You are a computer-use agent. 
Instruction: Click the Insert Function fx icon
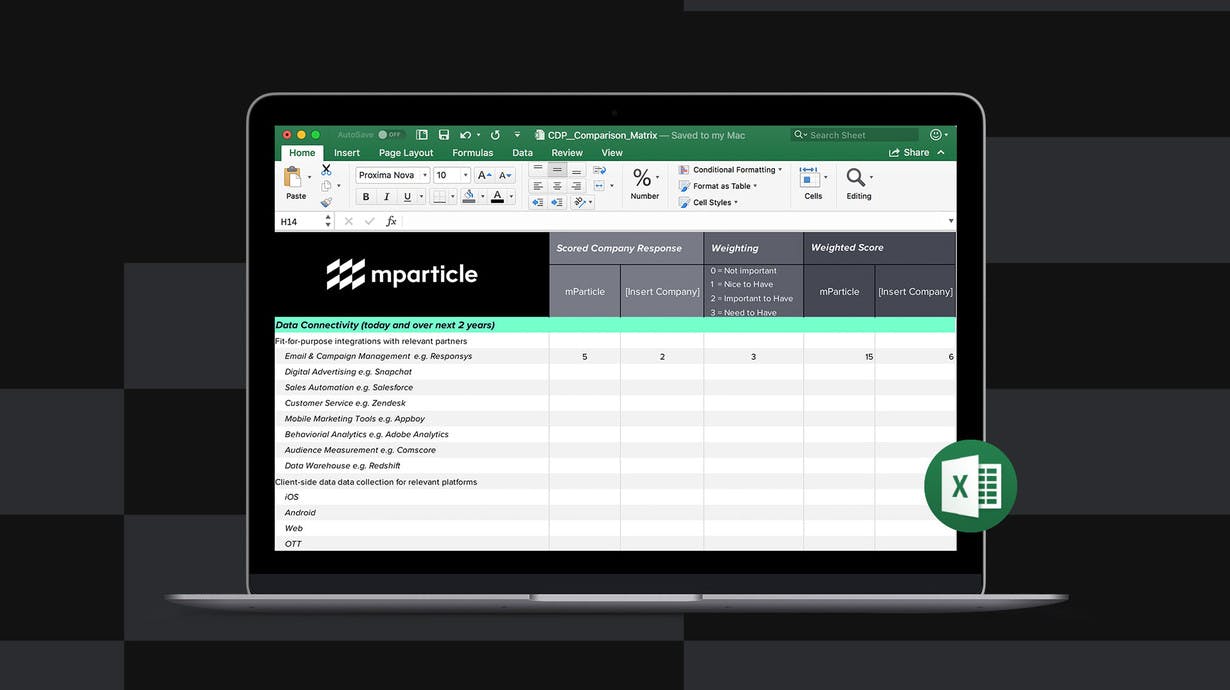391,221
